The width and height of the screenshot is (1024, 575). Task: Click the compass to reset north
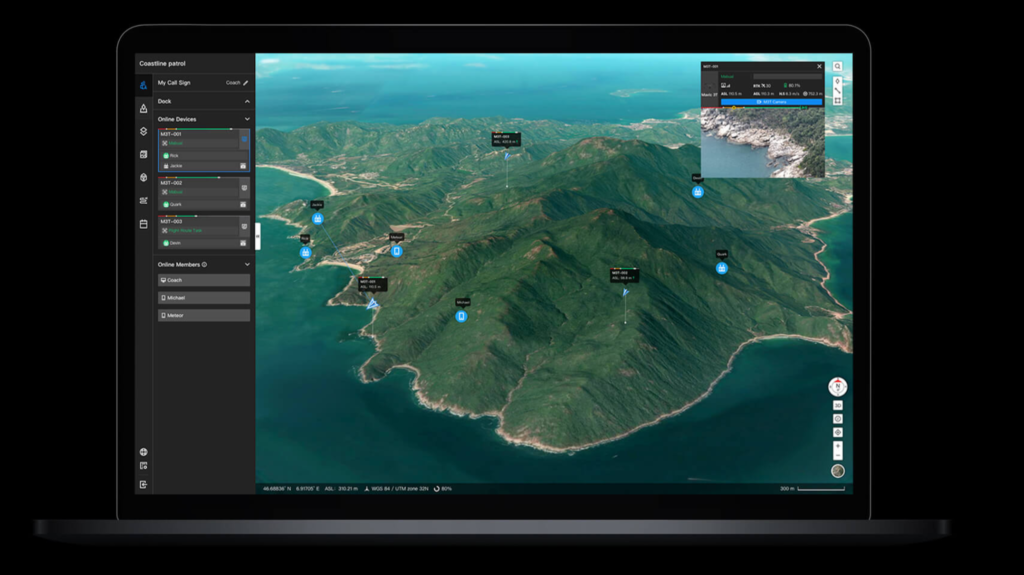(837, 386)
